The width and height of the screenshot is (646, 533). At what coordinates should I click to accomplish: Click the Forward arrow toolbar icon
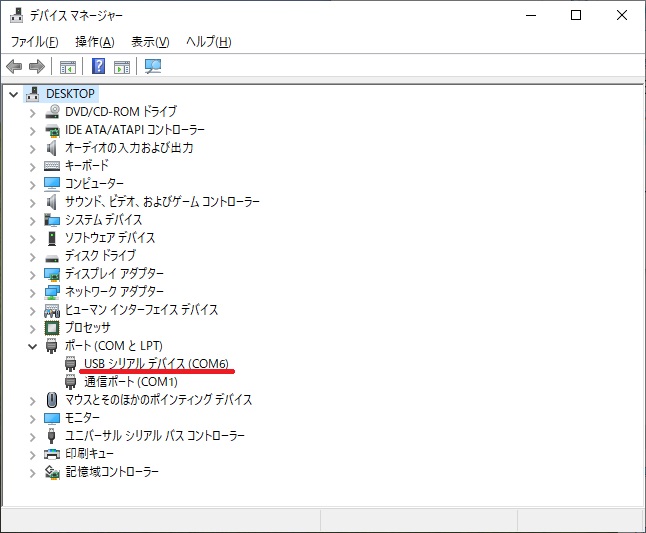pyautogui.click(x=37, y=66)
